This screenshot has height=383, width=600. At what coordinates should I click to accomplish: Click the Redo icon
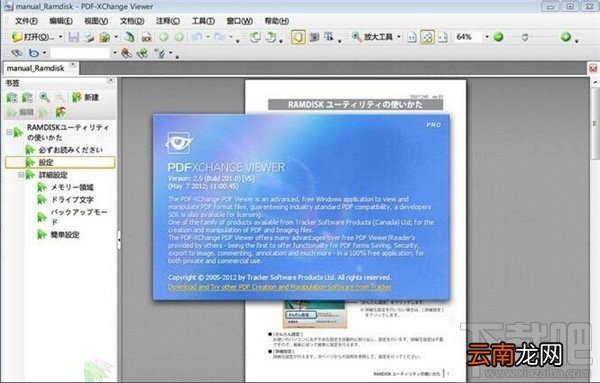click(220, 37)
